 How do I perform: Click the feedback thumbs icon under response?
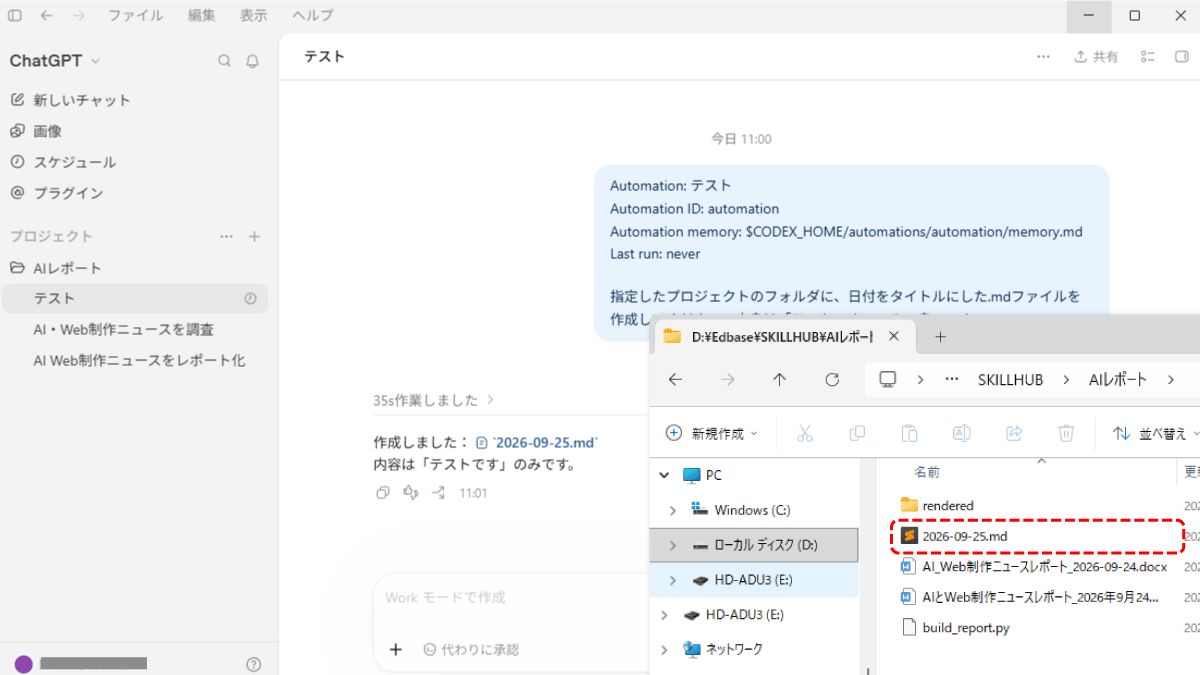[410, 493]
